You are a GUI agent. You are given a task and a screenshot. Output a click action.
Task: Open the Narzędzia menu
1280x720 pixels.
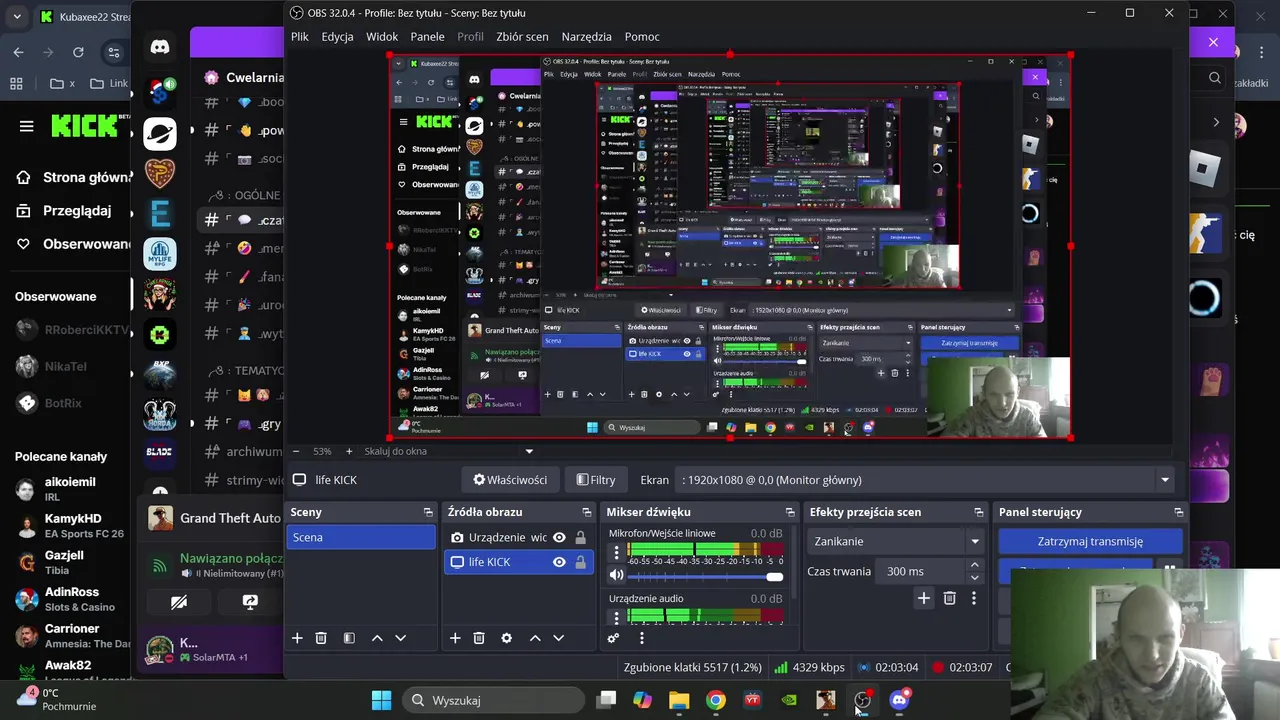(x=586, y=36)
